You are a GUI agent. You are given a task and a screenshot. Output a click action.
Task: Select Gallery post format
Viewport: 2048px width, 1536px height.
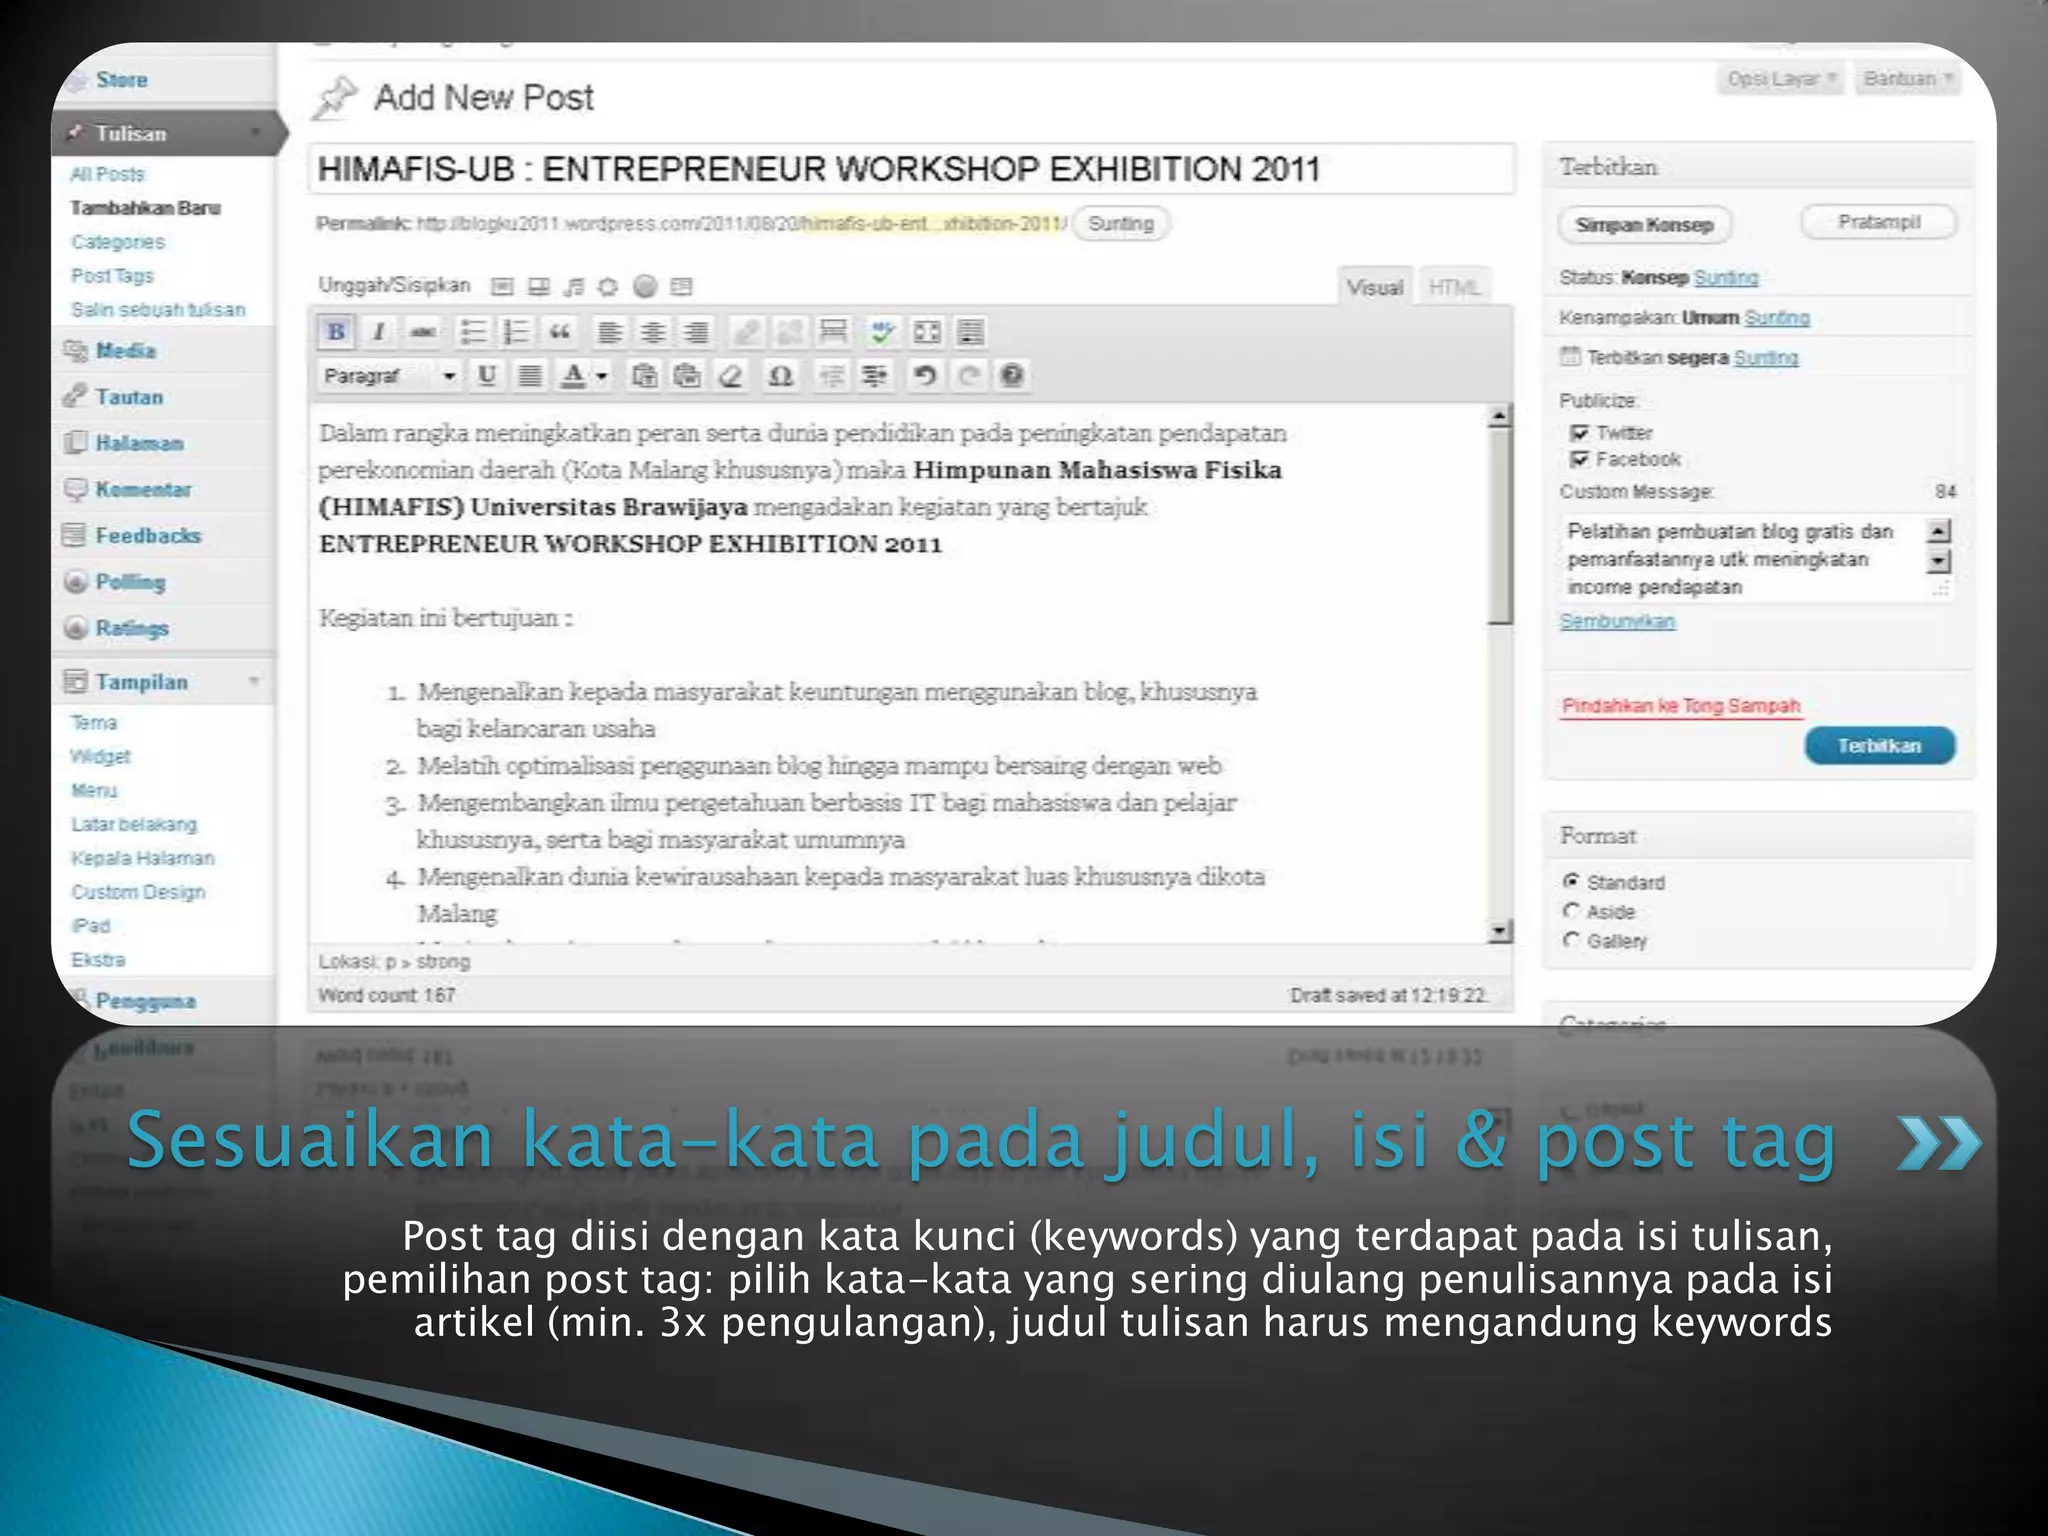point(1571,940)
